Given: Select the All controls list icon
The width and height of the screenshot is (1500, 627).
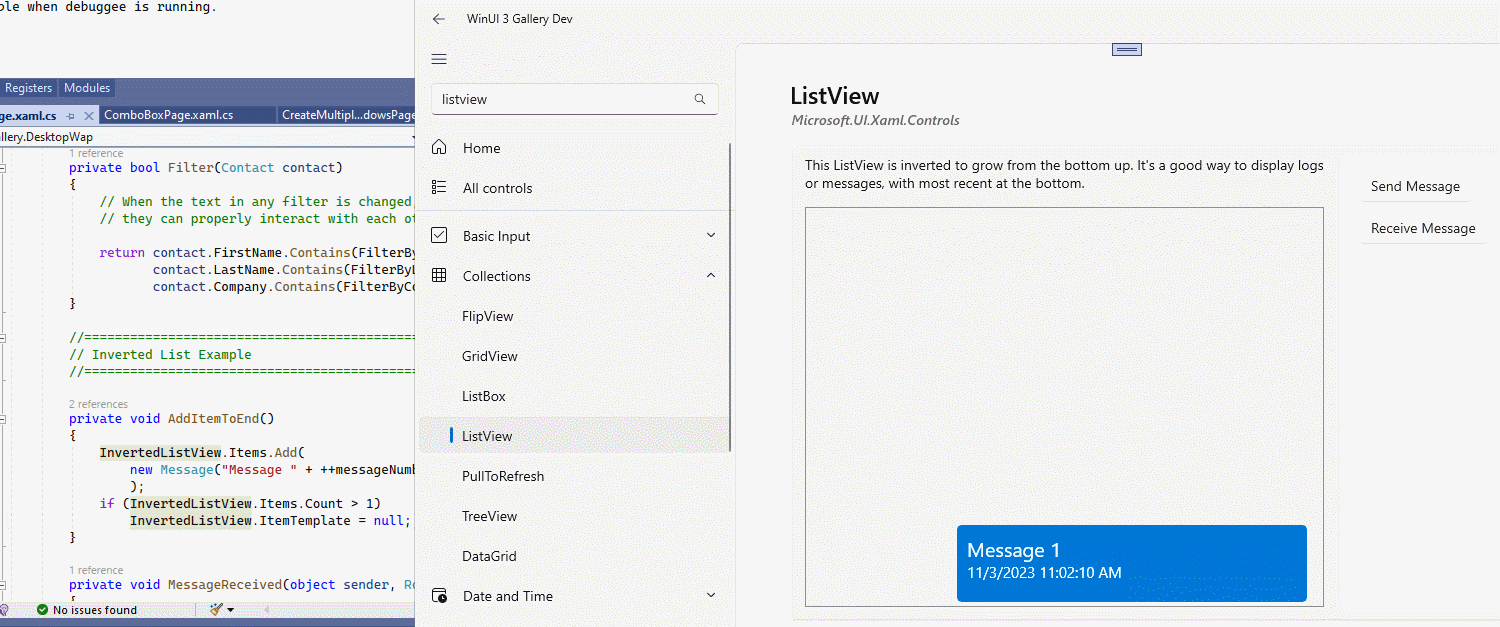Looking at the screenshot, I should pyautogui.click(x=439, y=188).
